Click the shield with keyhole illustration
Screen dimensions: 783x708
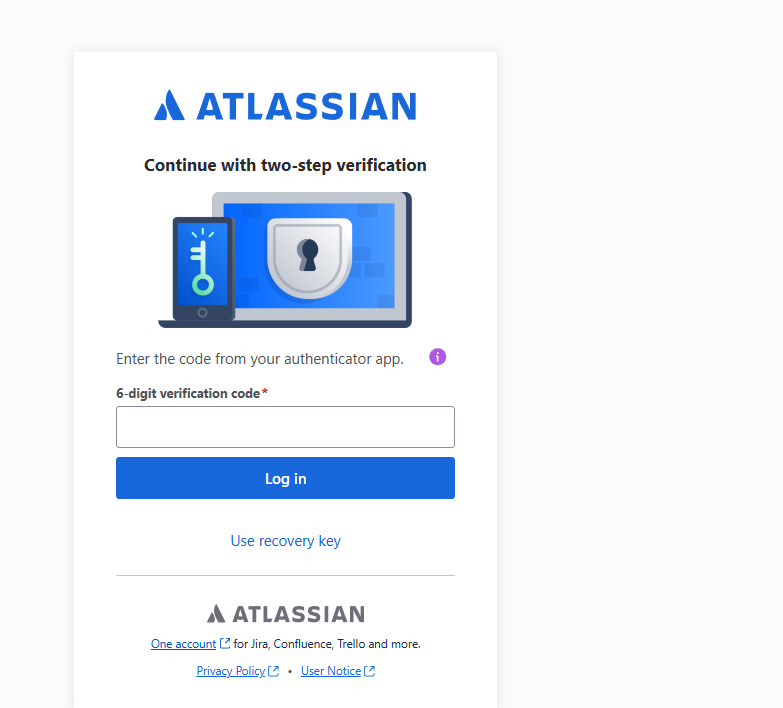(310, 258)
